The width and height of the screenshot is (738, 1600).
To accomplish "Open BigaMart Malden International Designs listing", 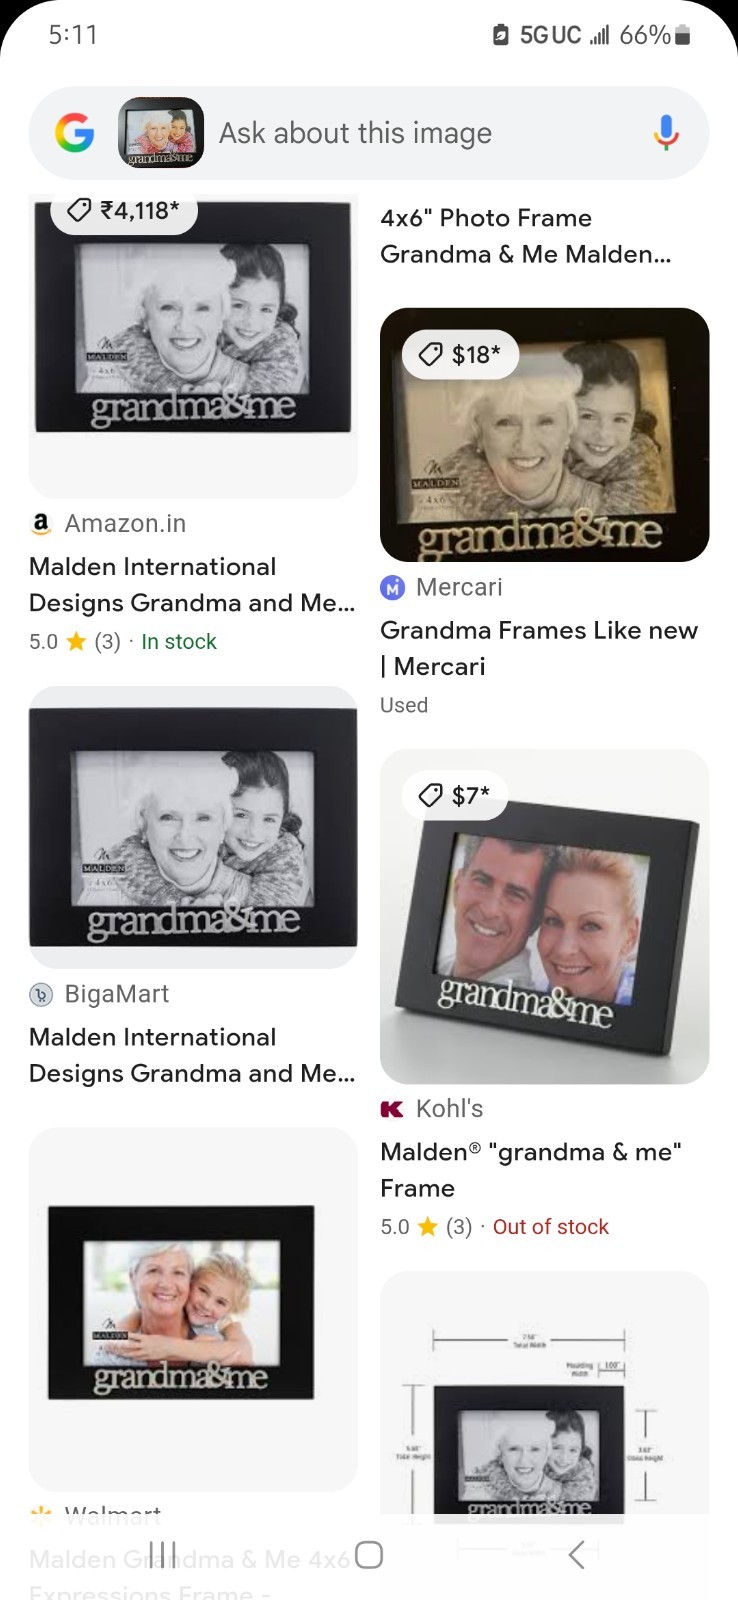I will [192, 1055].
